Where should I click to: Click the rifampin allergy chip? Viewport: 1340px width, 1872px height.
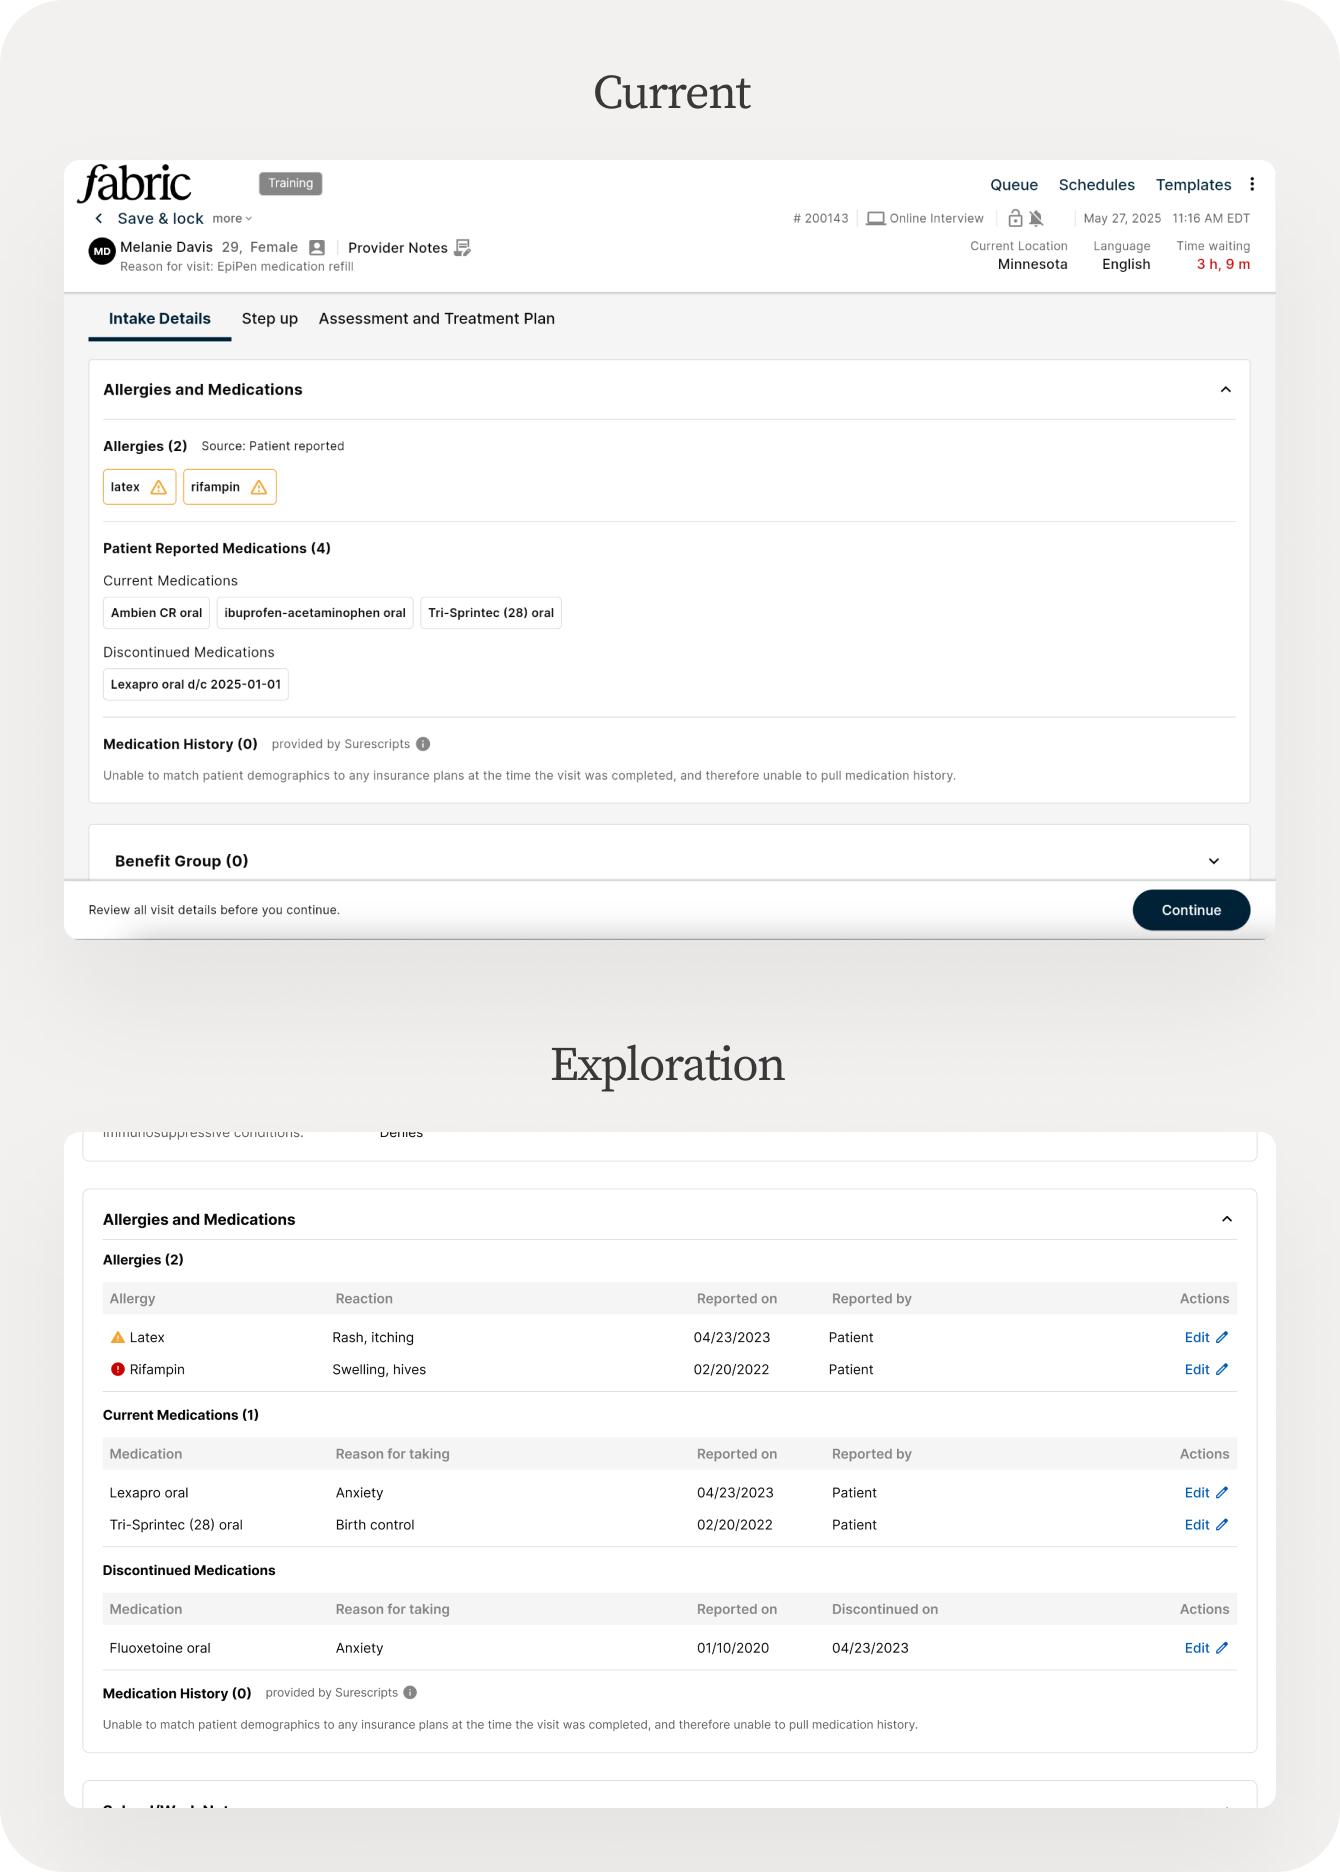pyautogui.click(x=229, y=487)
